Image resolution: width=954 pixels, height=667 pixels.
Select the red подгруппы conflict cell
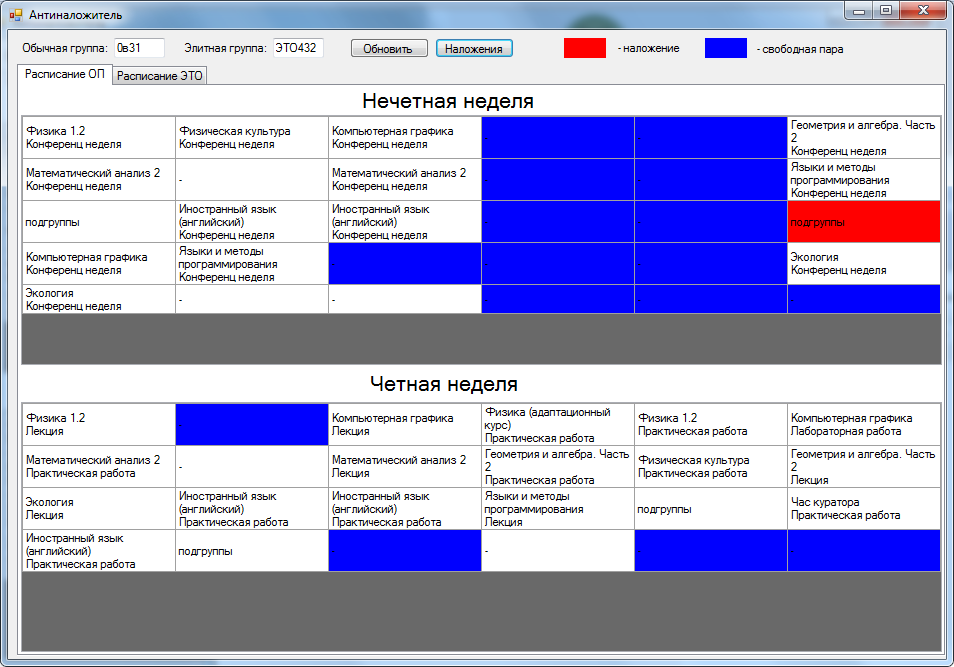(864, 222)
